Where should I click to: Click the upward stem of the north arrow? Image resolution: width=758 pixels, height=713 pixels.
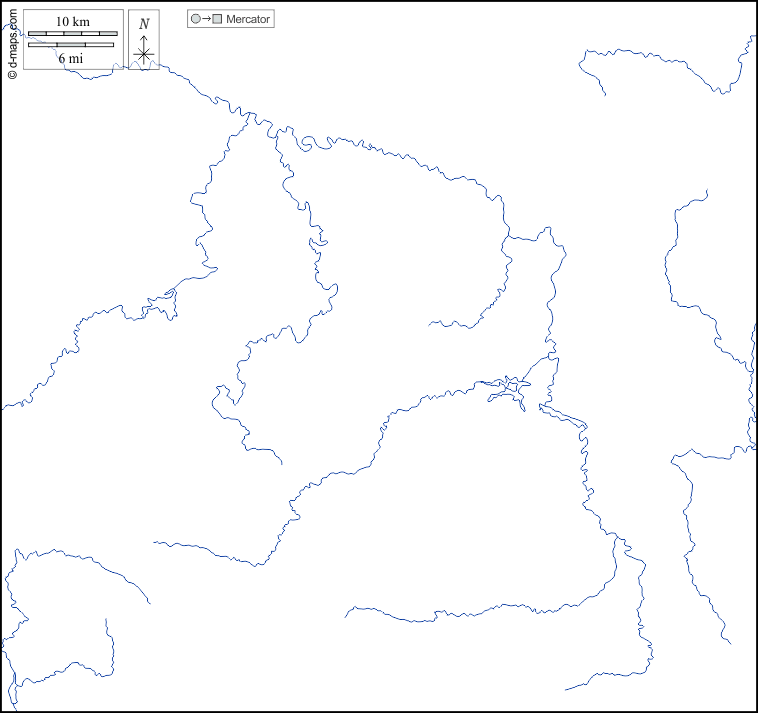pos(144,40)
